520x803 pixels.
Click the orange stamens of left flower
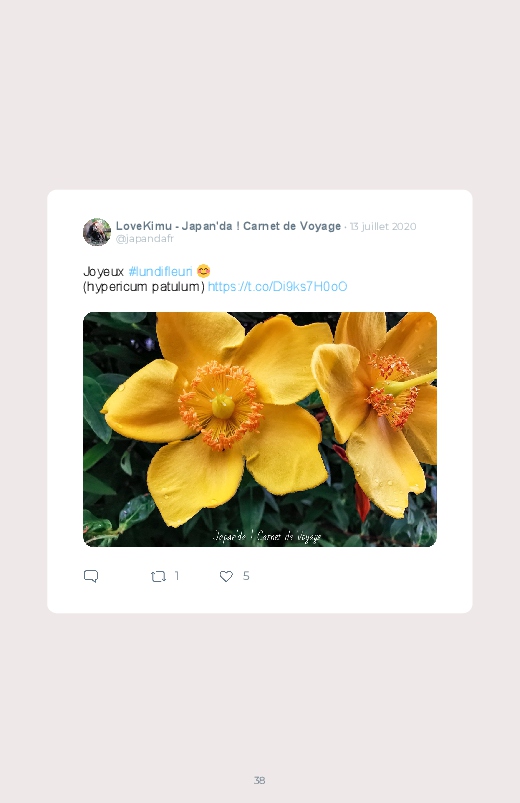click(x=221, y=406)
